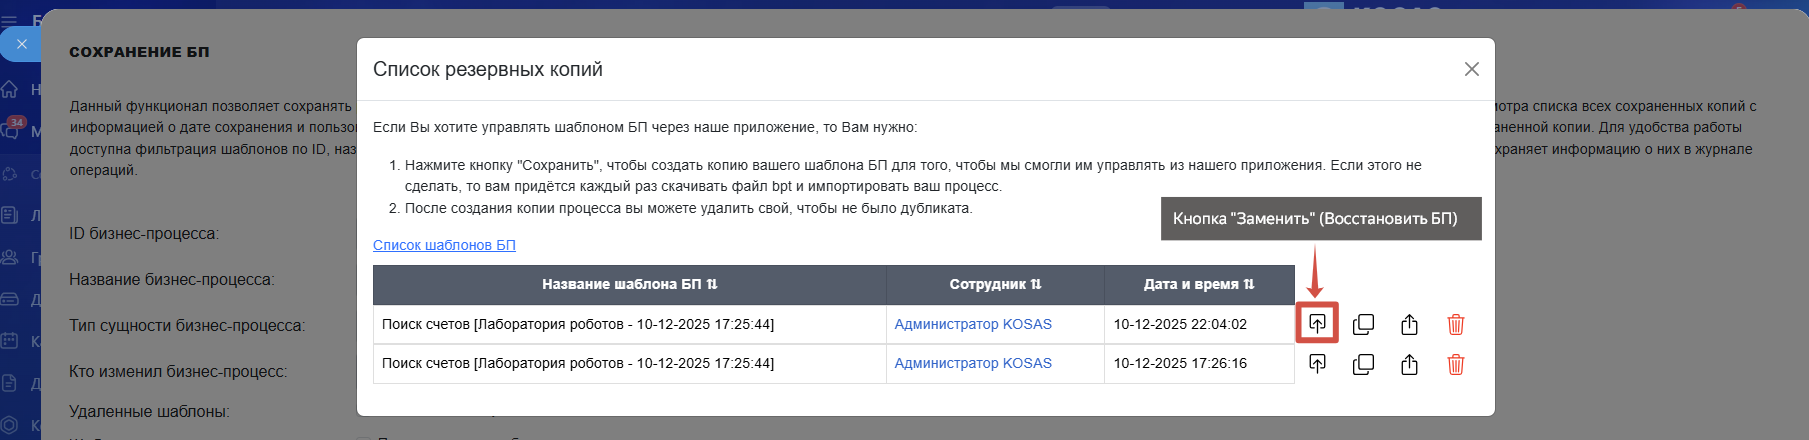Open the hamburger menu at the top left

coord(10,18)
